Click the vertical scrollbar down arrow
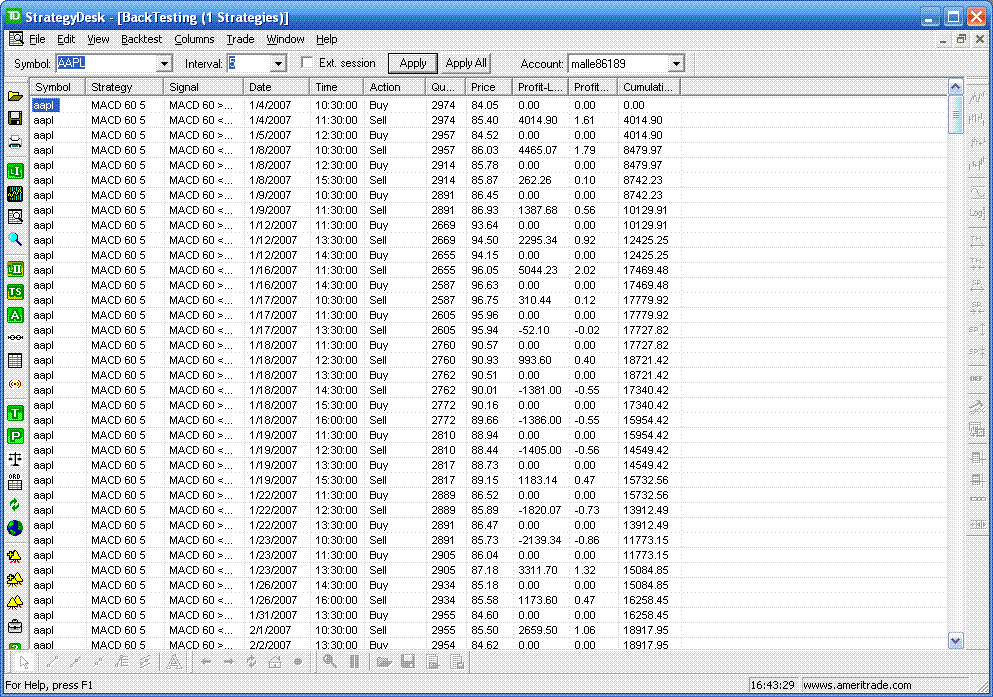993x697 pixels. pyautogui.click(x=956, y=641)
